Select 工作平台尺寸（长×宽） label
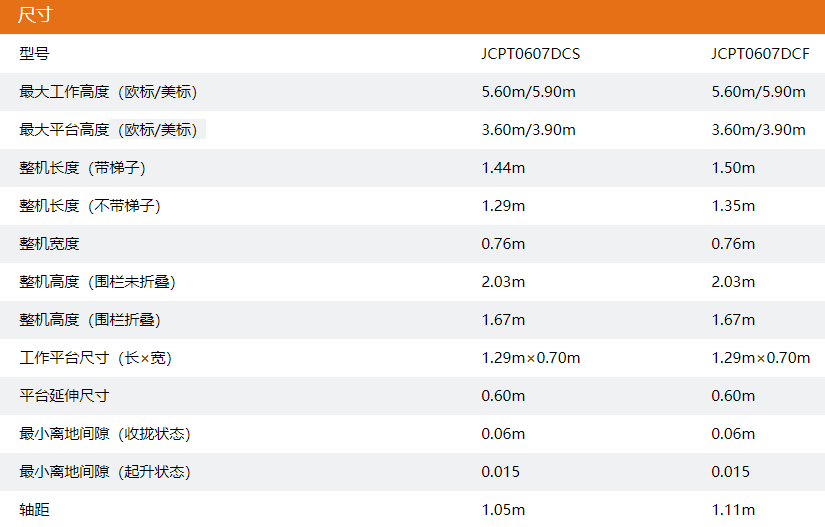This screenshot has height=527, width=825. 96,358
